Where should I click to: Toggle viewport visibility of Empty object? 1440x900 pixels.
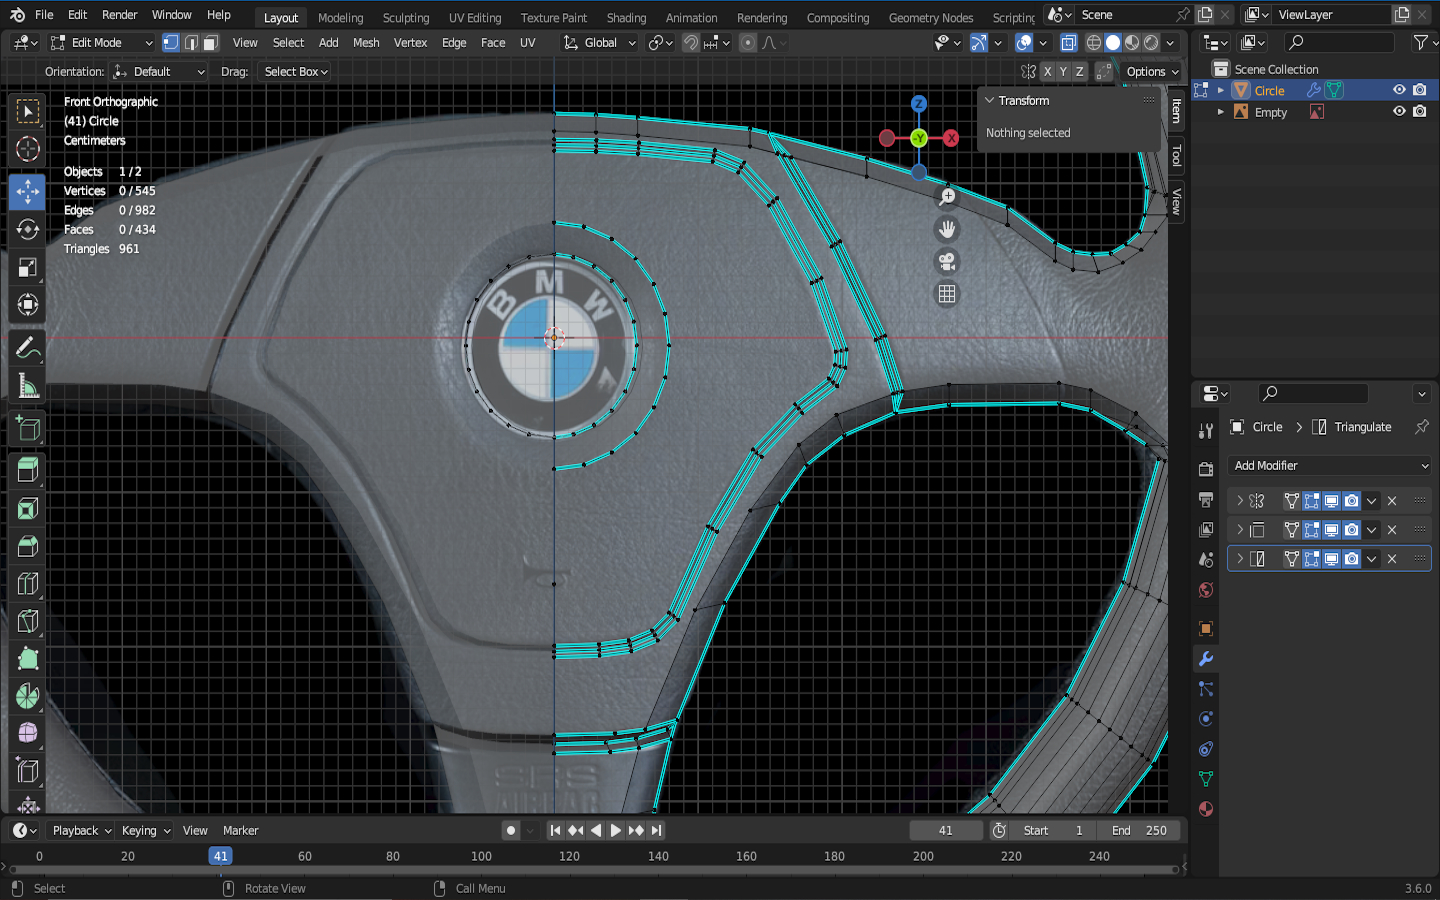click(x=1399, y=112)
